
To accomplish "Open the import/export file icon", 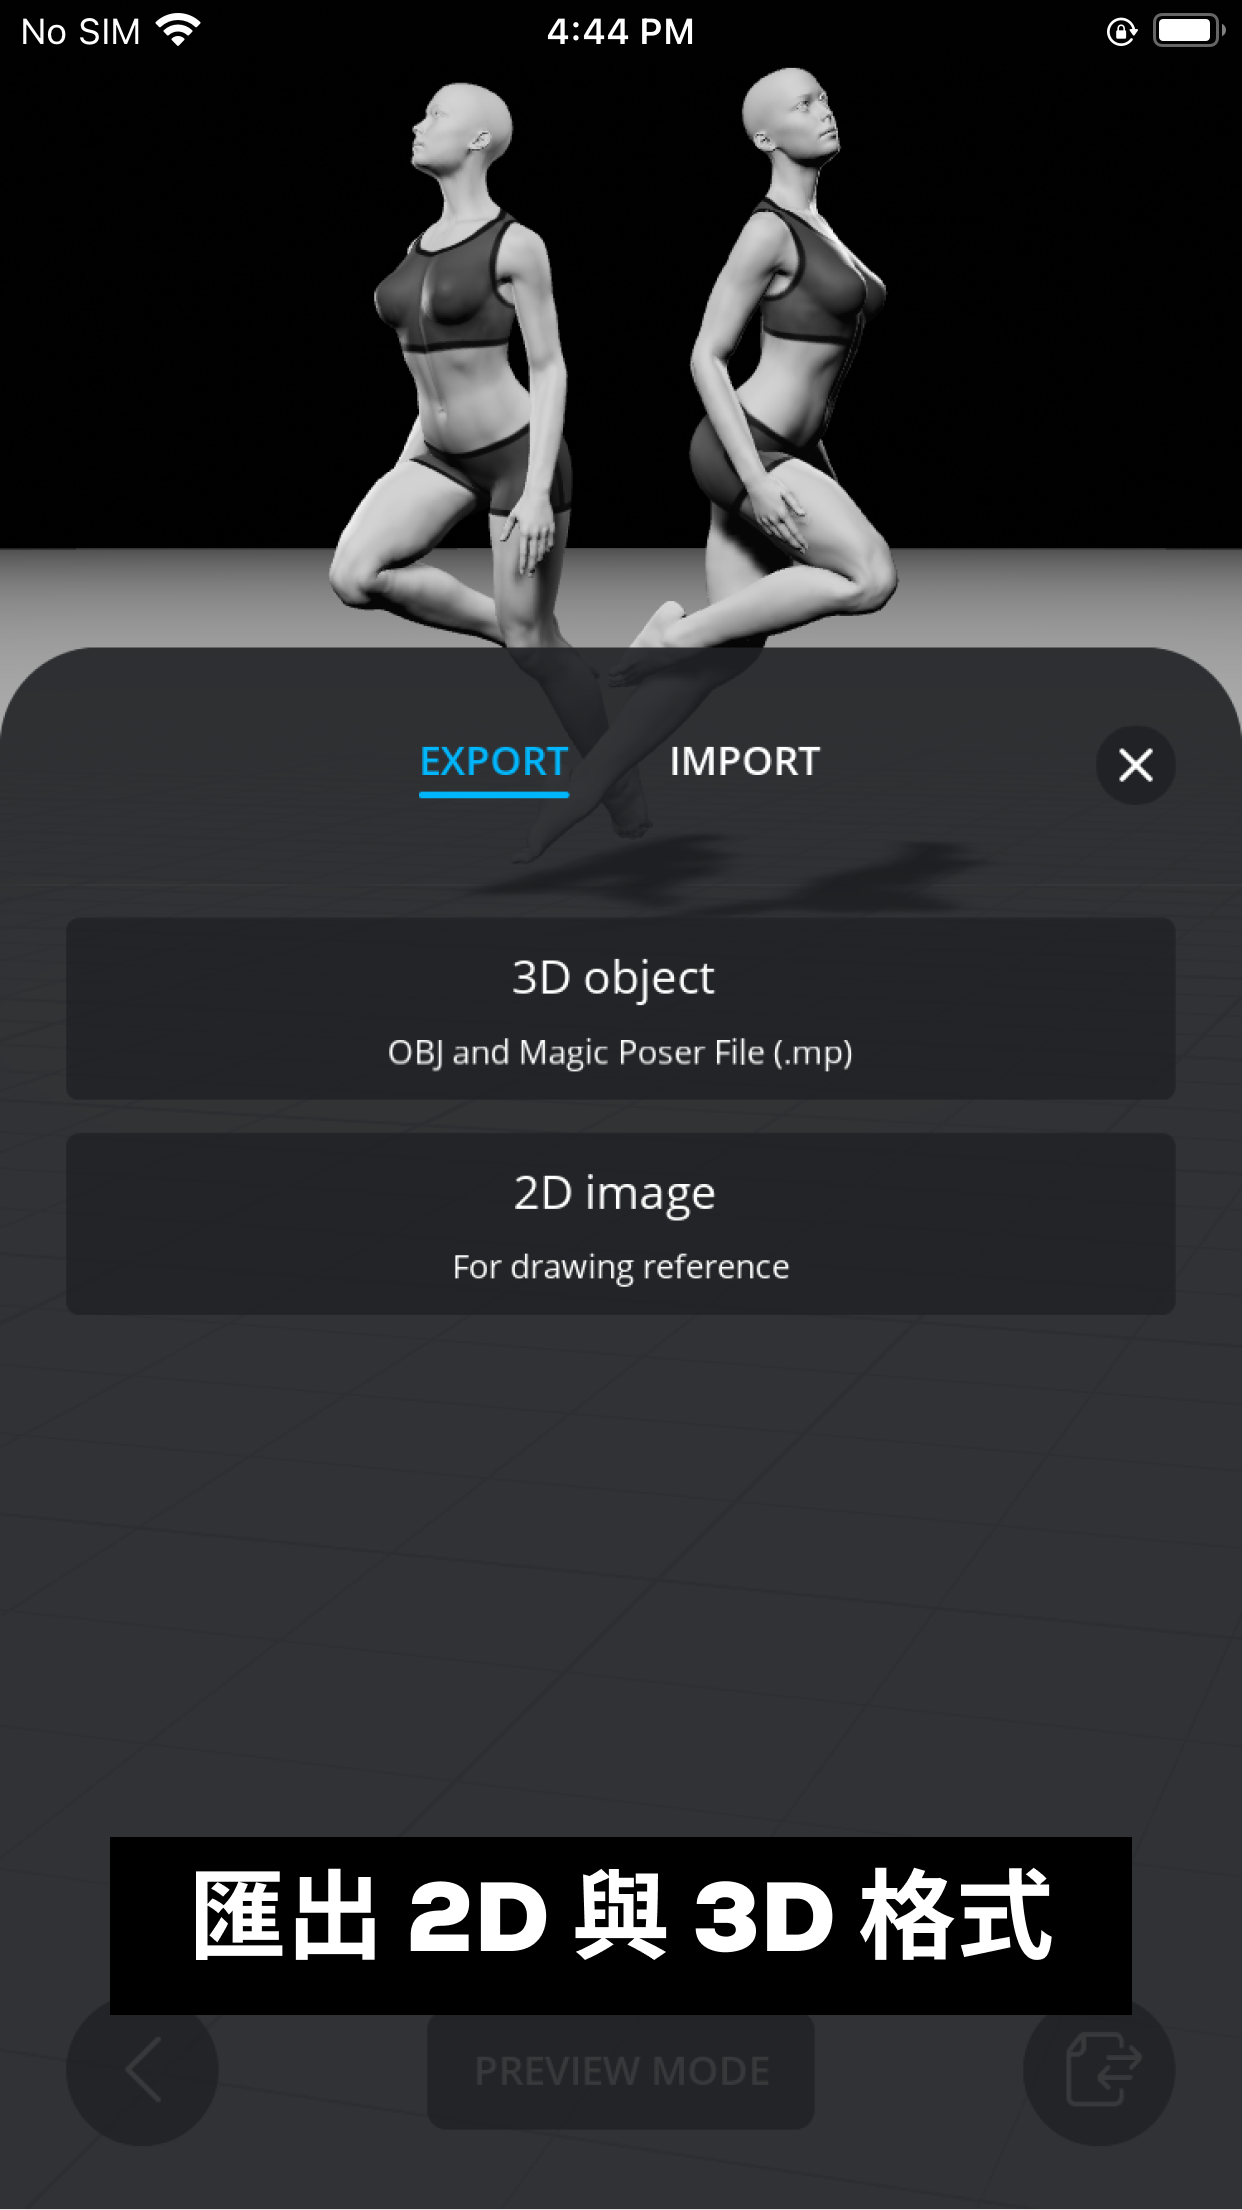I will 1099,2068.
